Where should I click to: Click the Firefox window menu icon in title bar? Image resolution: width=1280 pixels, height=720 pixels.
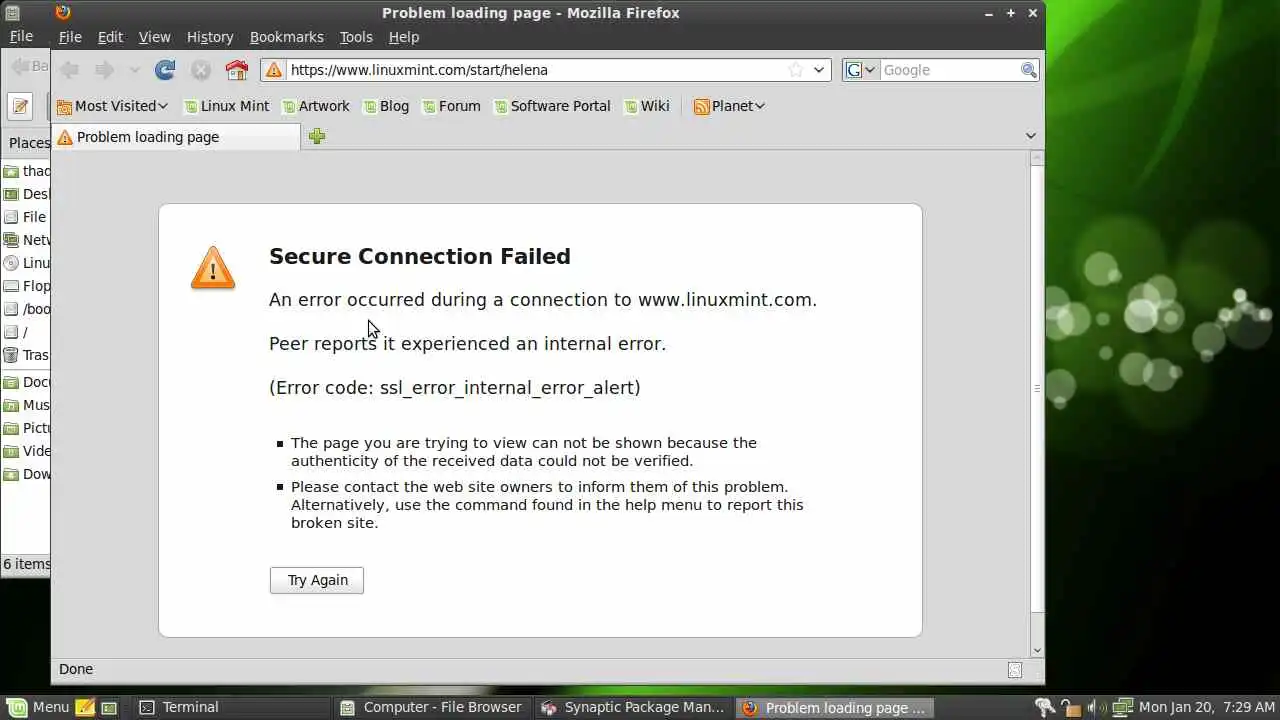[63, 12]
